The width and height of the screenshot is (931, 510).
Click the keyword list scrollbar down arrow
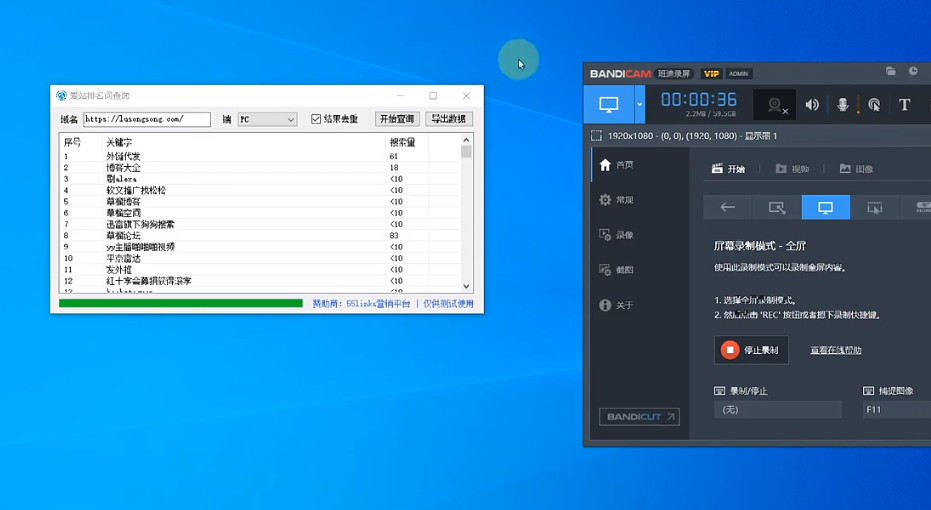click(466, 286)
